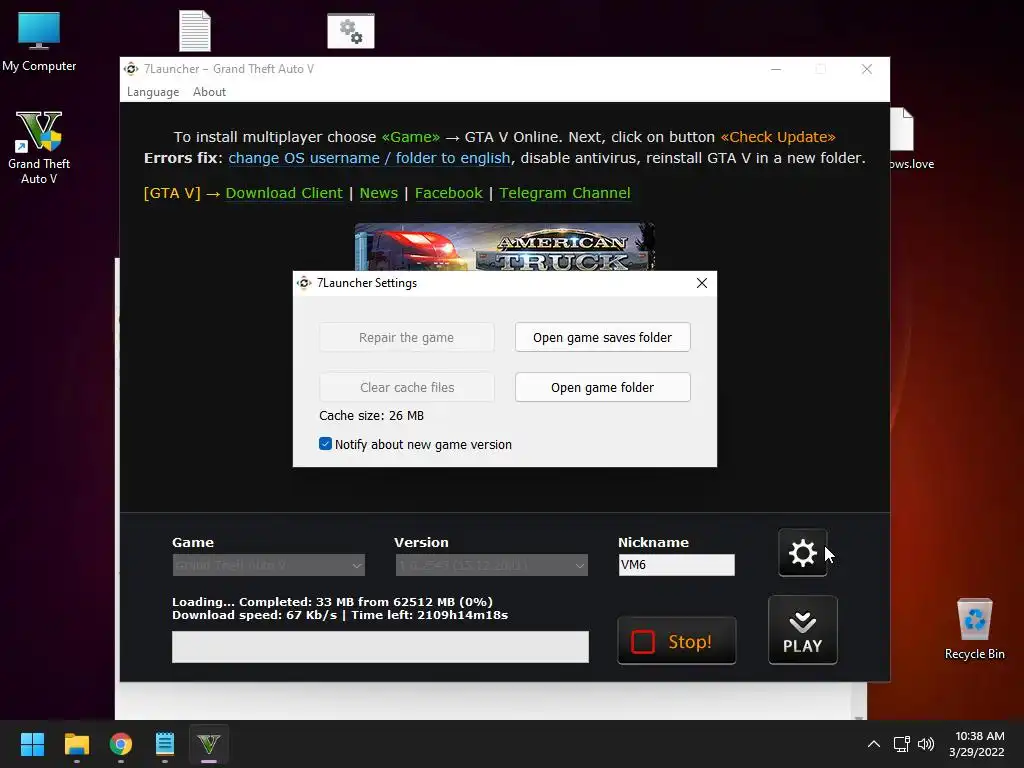
Task: Uncheck Notify about new game version
Action: point(325,444)
